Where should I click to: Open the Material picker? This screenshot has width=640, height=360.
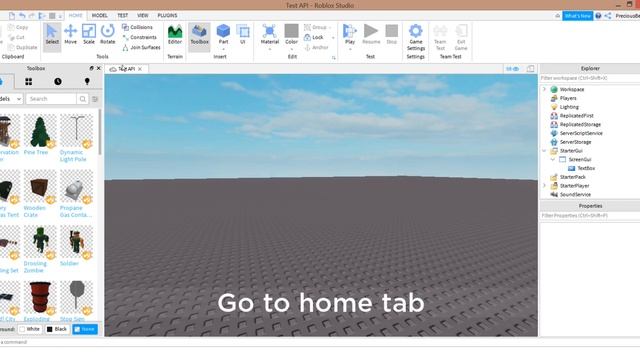click(269, 35)
